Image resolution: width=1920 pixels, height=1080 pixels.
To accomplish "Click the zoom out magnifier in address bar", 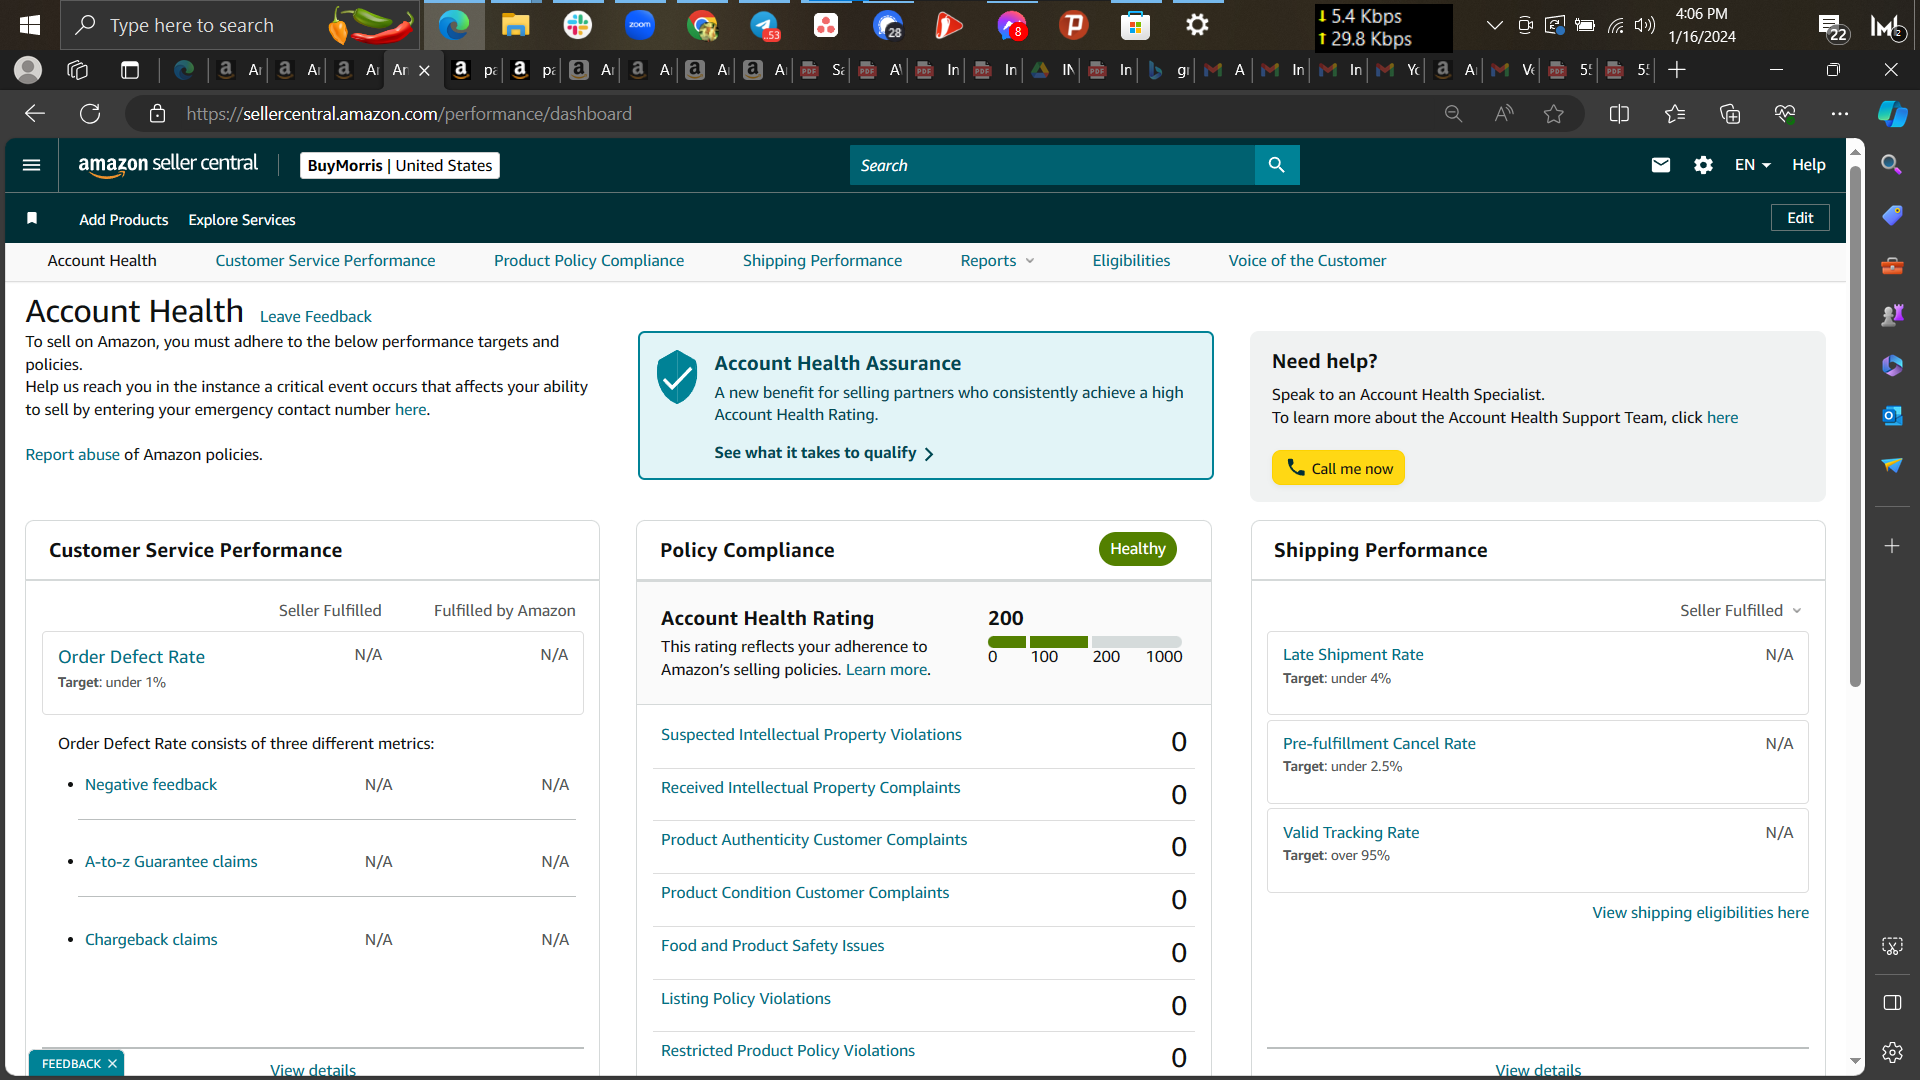I will coord(1454,114).
